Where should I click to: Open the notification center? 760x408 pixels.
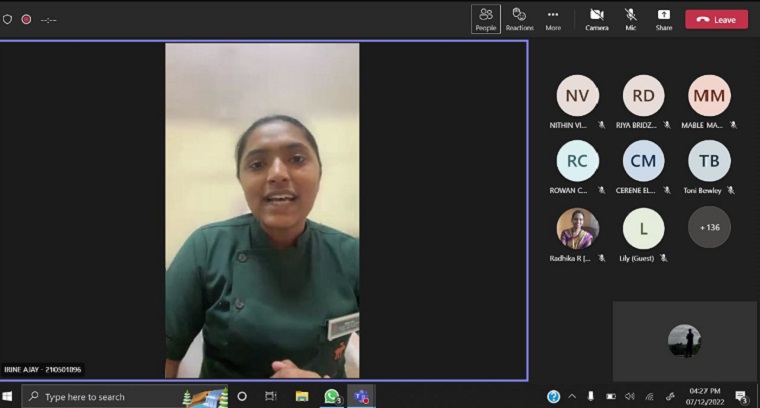(x=742, y=397)
